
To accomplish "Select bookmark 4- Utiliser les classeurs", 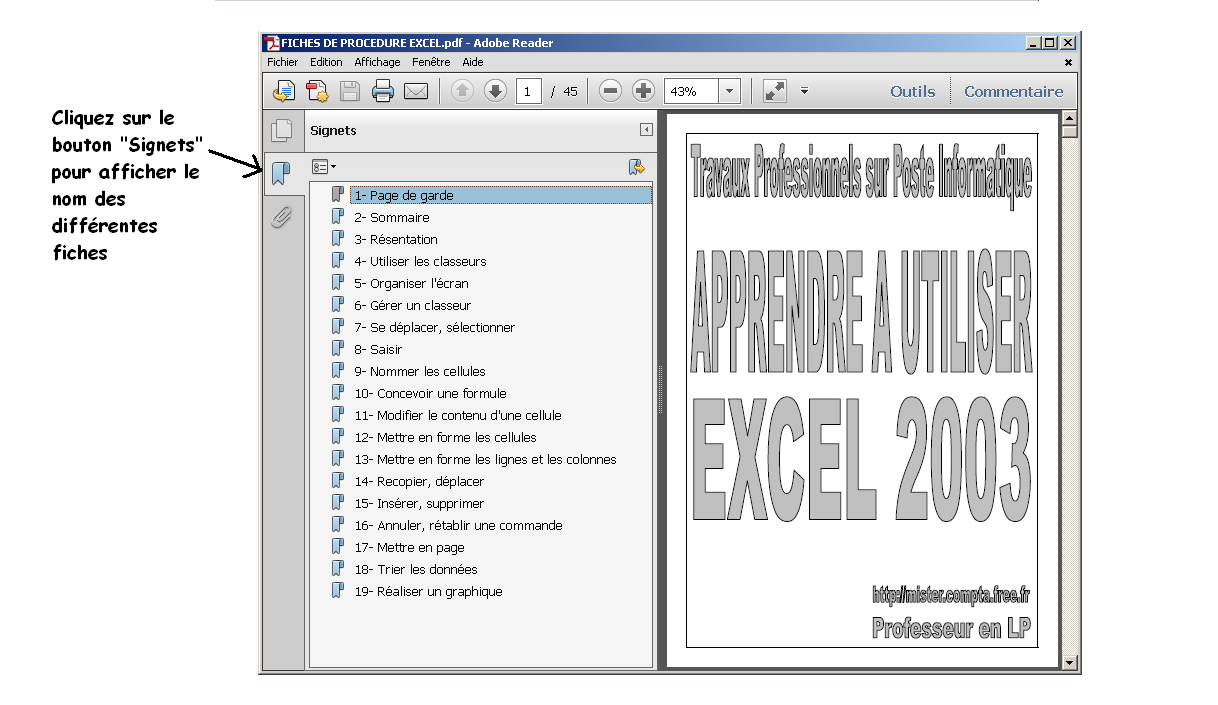I will pyautogui.click(x=420, y=261).
